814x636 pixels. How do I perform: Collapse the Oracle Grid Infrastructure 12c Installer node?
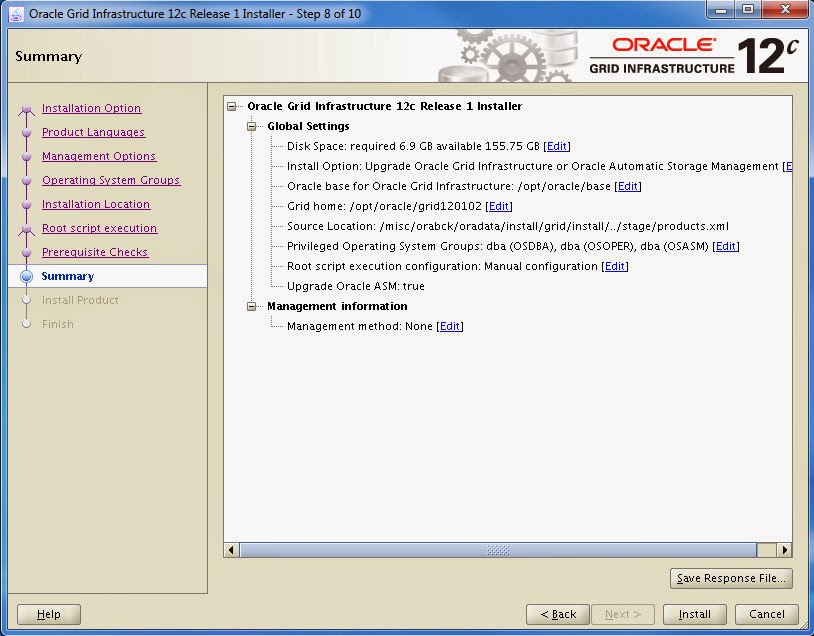pos(231,106)
